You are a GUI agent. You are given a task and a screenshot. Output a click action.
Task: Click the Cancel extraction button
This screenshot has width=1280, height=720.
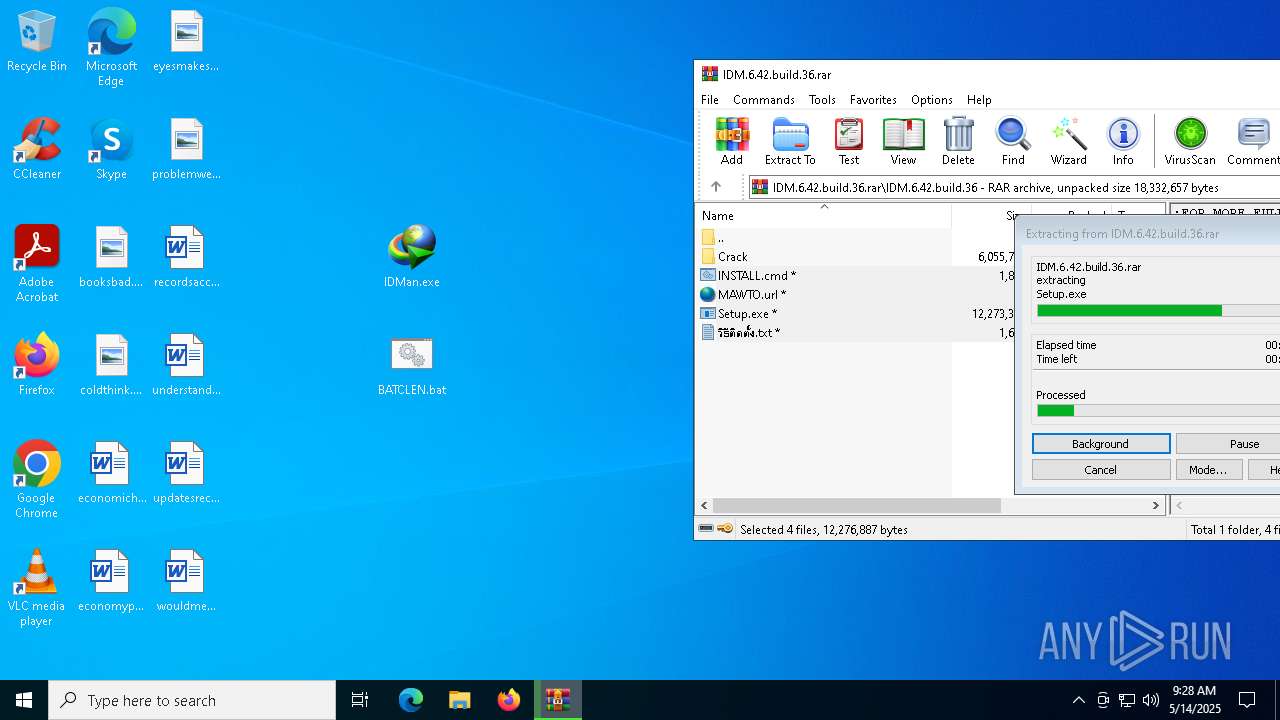[1101, 470]
